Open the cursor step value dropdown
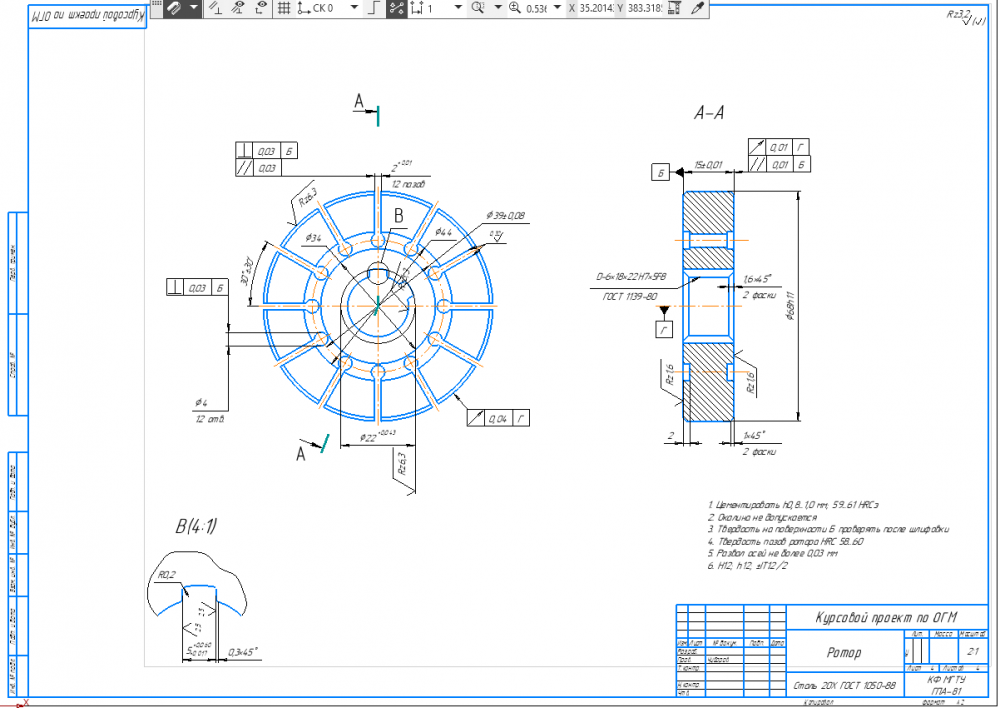 click(x=458, y=8)
